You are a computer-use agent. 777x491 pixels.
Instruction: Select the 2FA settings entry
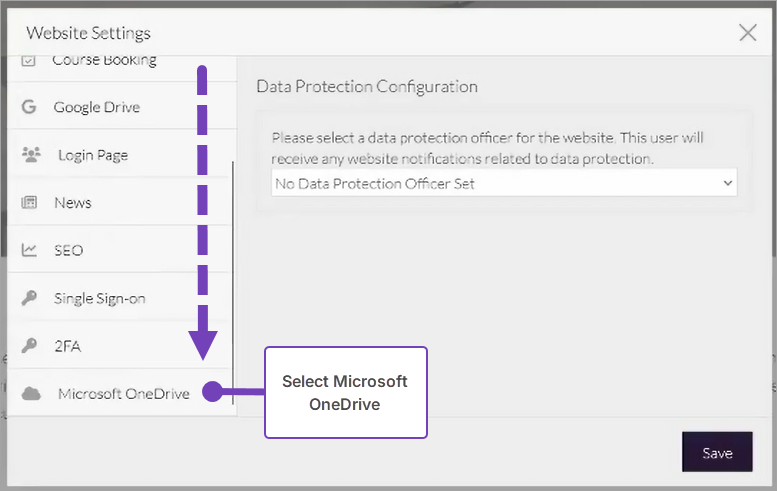click(67, 346)
